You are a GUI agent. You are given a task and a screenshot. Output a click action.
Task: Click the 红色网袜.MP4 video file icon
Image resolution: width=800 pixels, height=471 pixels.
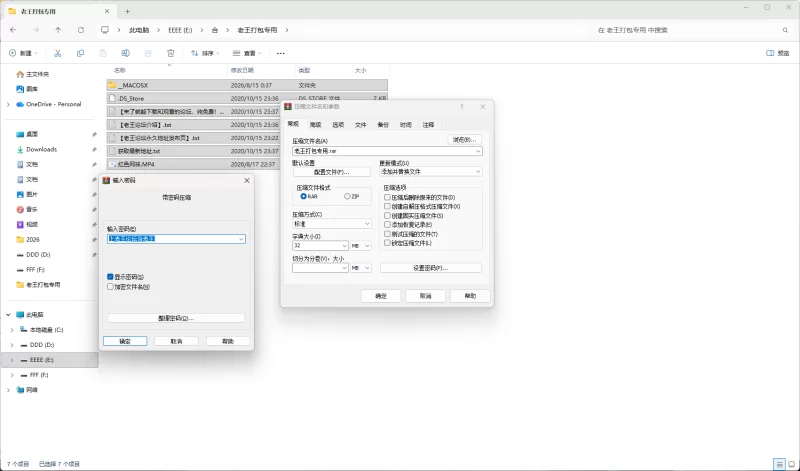pyautogui.click(x=112, y=164)
